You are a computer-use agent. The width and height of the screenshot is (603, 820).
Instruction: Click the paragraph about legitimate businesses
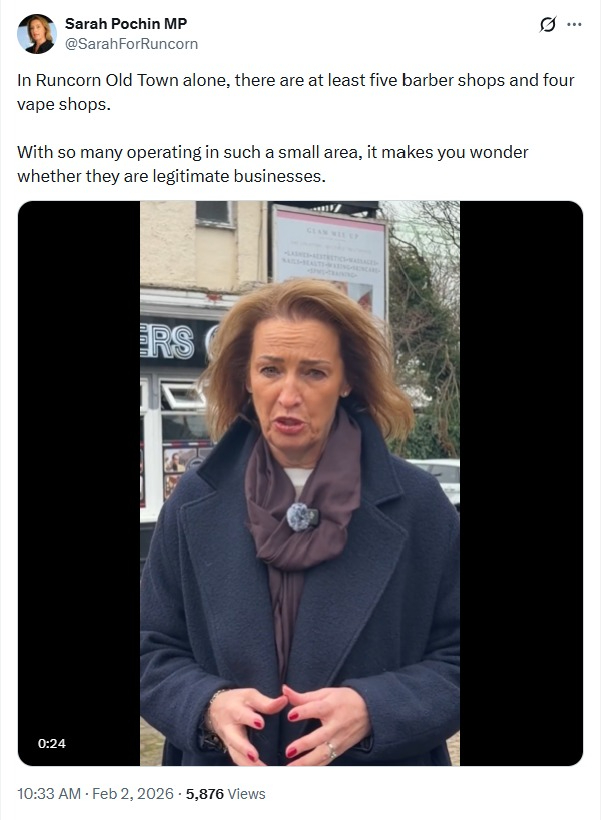click(x=272, y=164)
